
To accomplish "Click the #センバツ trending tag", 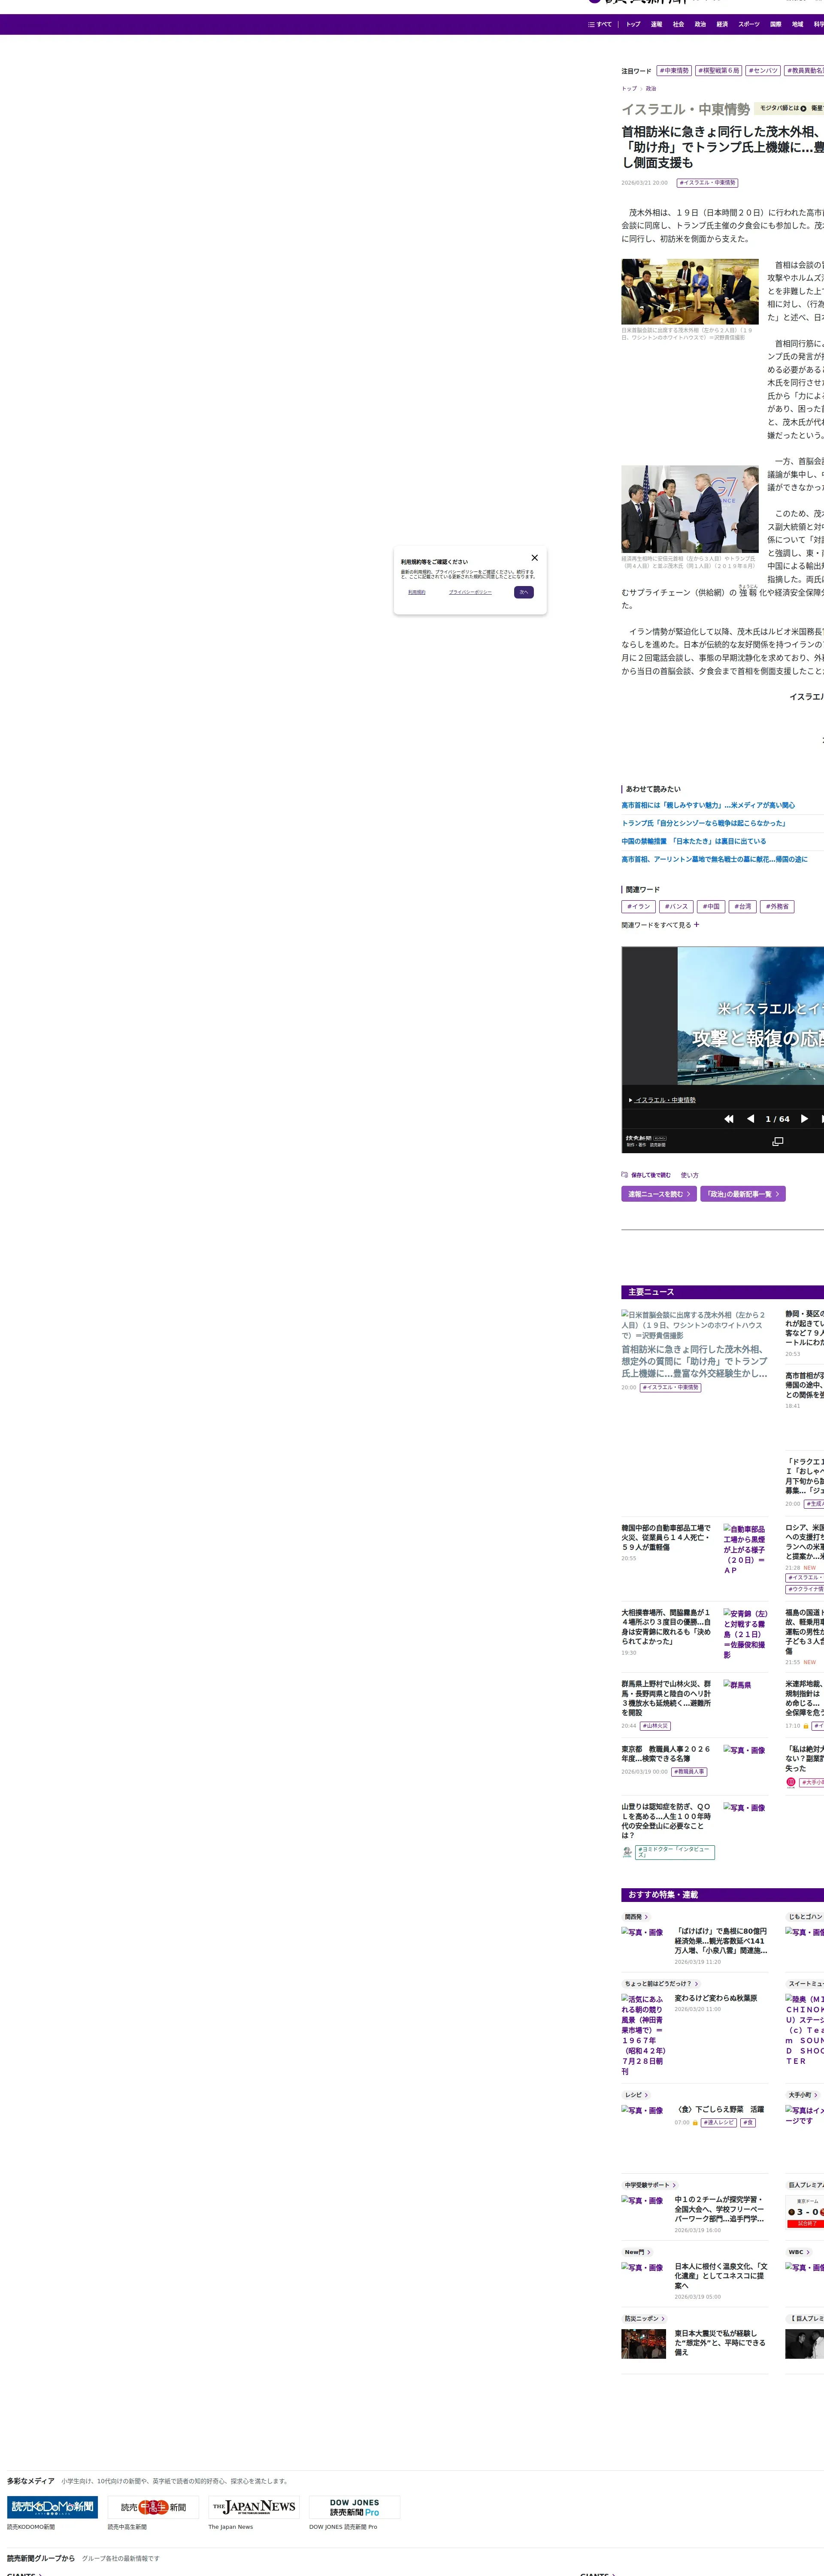I will point(763,71).
